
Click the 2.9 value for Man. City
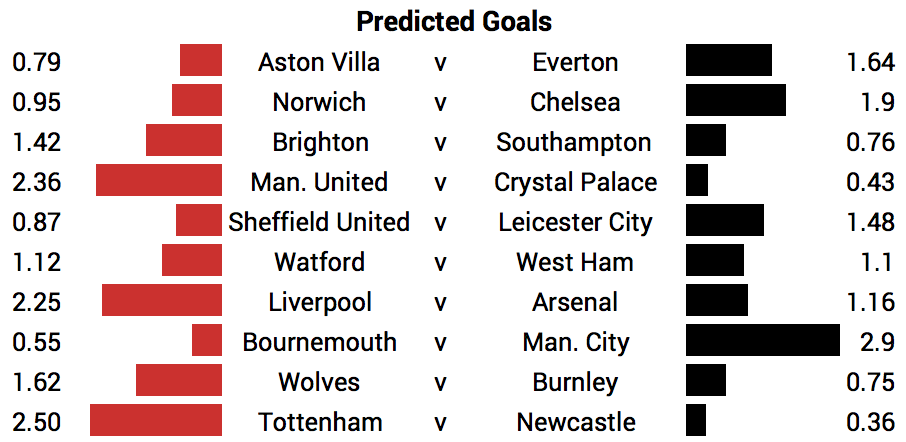tap(877, 343)
